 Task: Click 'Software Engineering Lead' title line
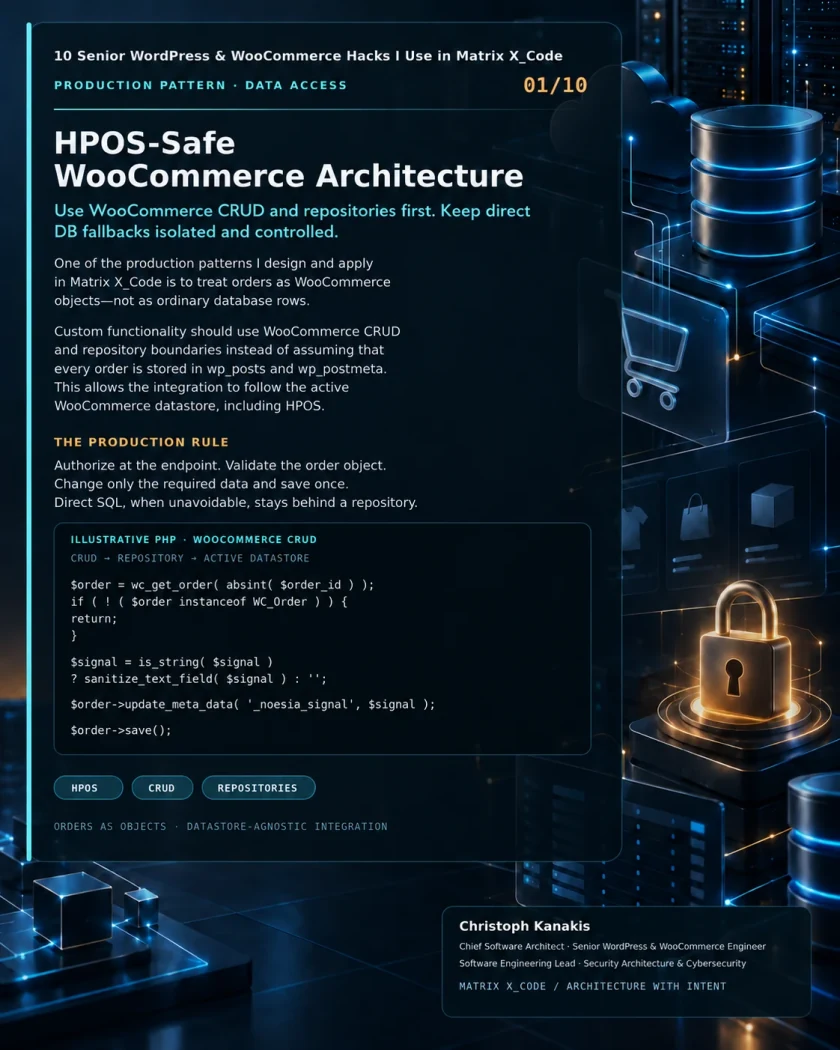(602, 963)
